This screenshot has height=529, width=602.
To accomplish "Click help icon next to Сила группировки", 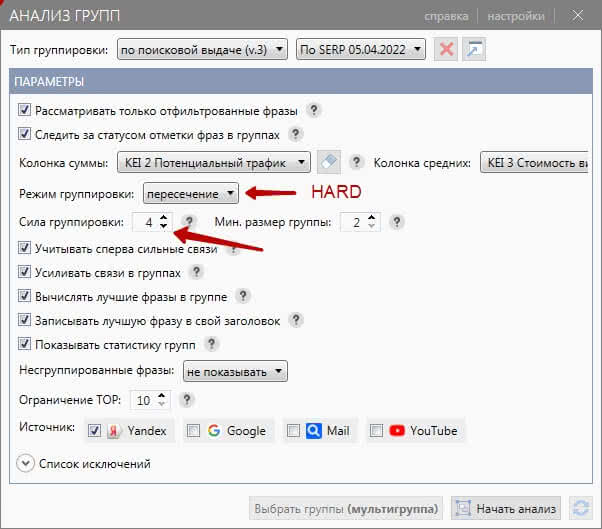I will point(189,222).
